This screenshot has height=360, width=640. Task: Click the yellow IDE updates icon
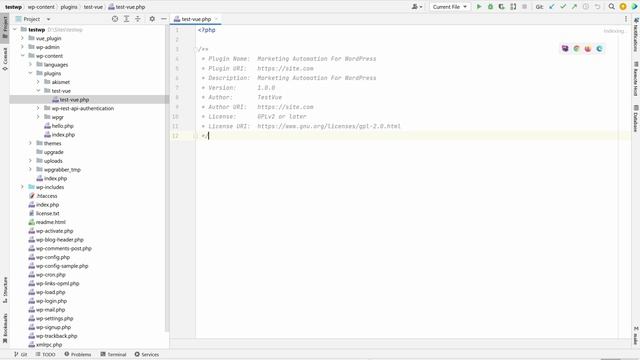[623, 7]
